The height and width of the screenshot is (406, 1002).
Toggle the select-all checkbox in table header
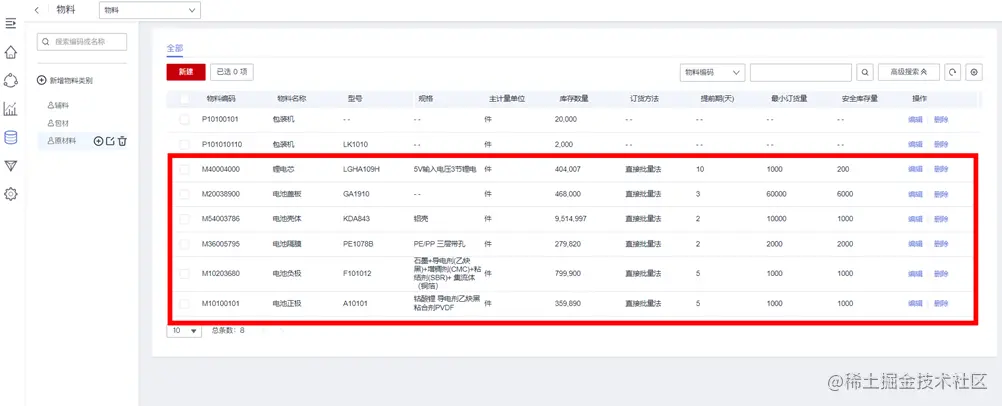[x=185, y=99]
